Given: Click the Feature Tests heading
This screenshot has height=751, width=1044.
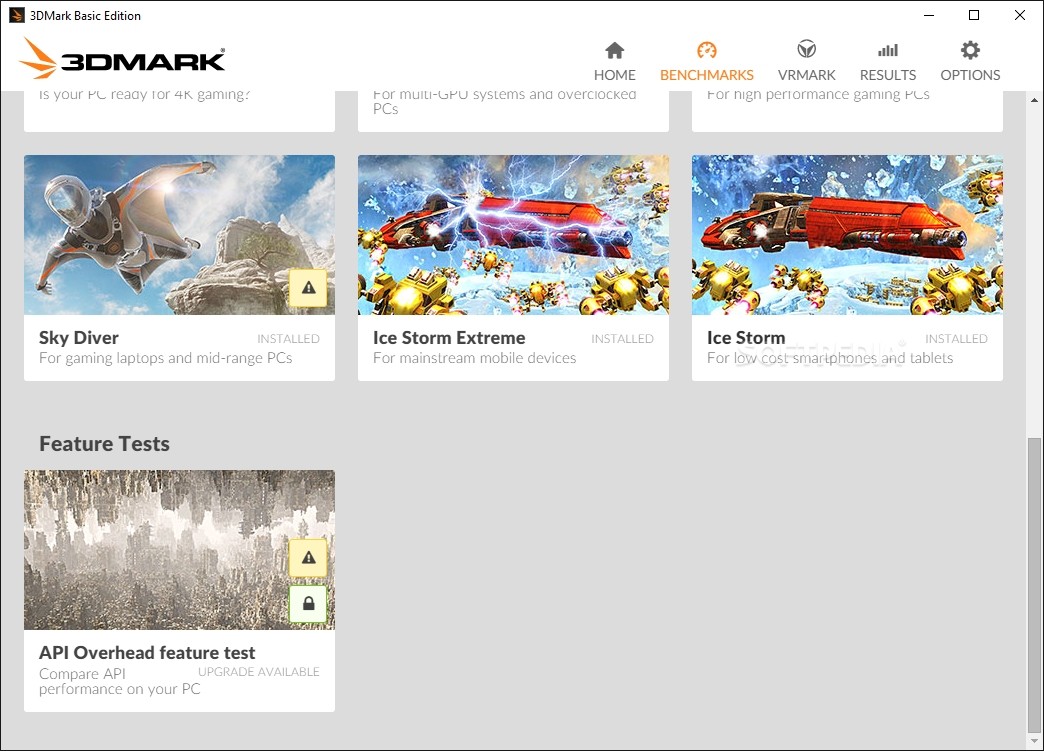Looking at the screenshot, I should click(105, 443).
